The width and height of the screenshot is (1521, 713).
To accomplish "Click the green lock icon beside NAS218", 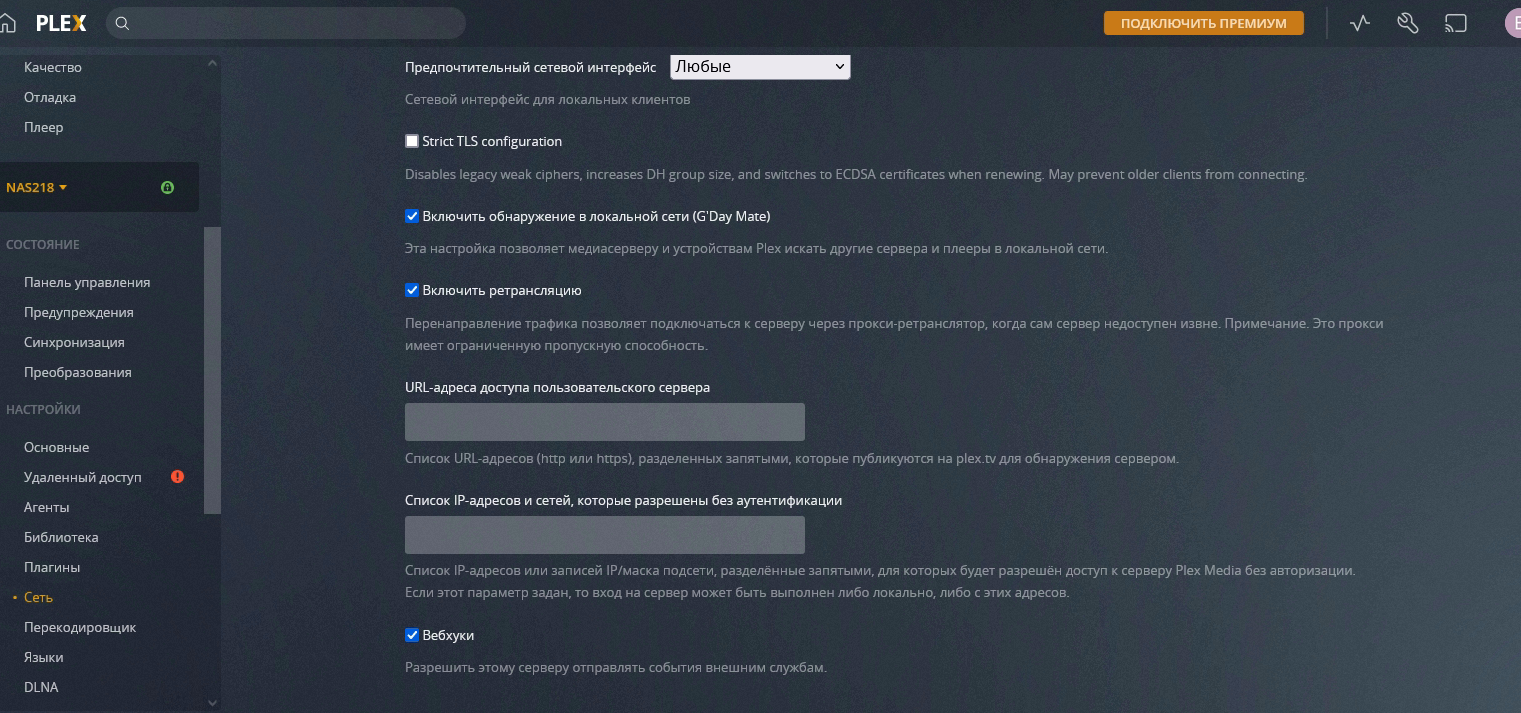I will pos(167,187).
